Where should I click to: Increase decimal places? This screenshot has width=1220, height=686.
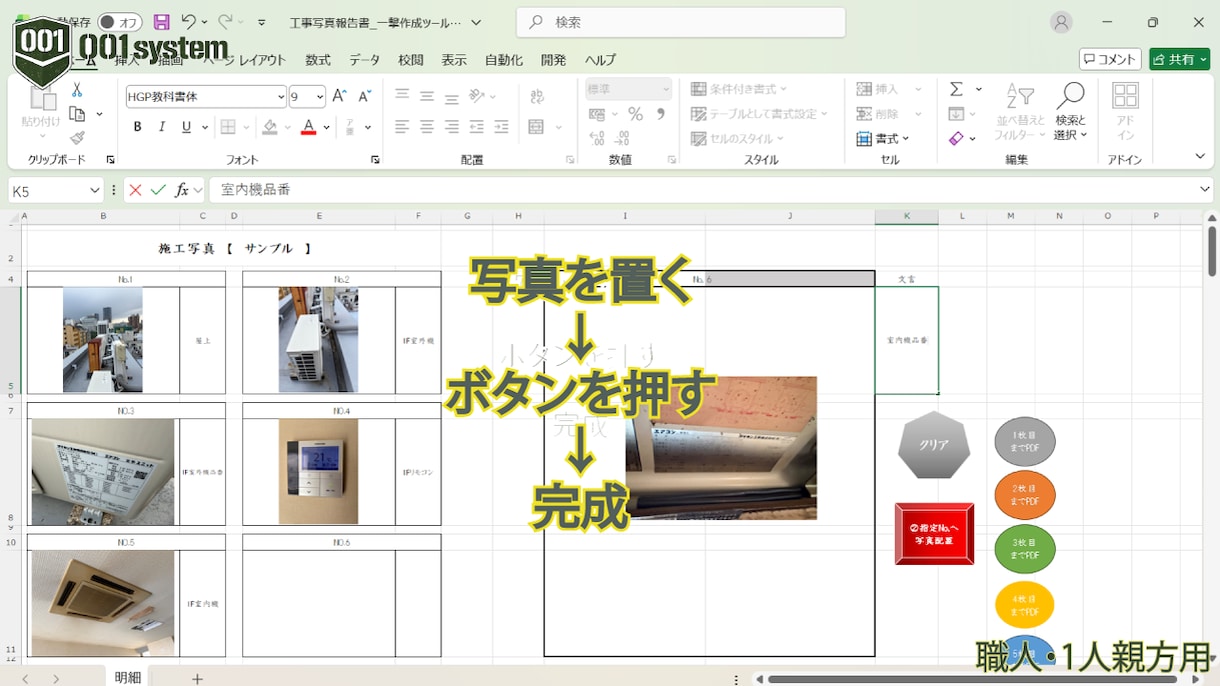pos(597,139)
